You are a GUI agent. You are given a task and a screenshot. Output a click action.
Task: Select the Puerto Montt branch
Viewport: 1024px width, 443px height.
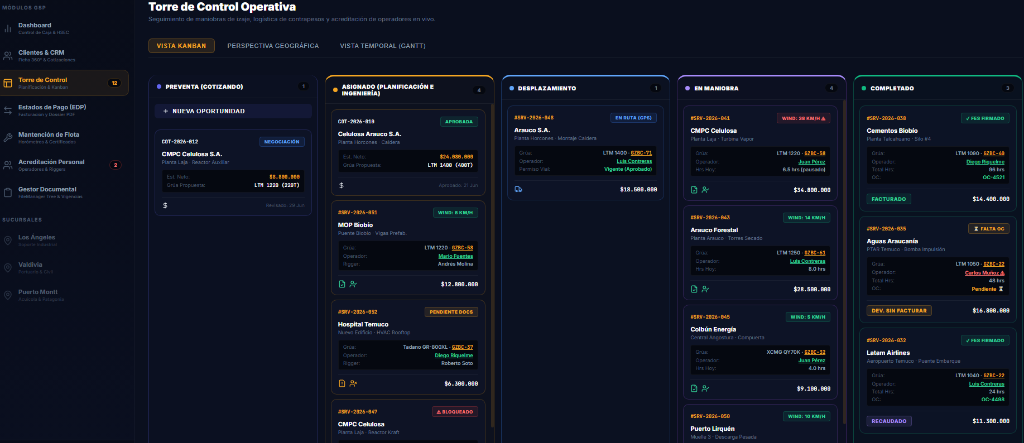65,295
